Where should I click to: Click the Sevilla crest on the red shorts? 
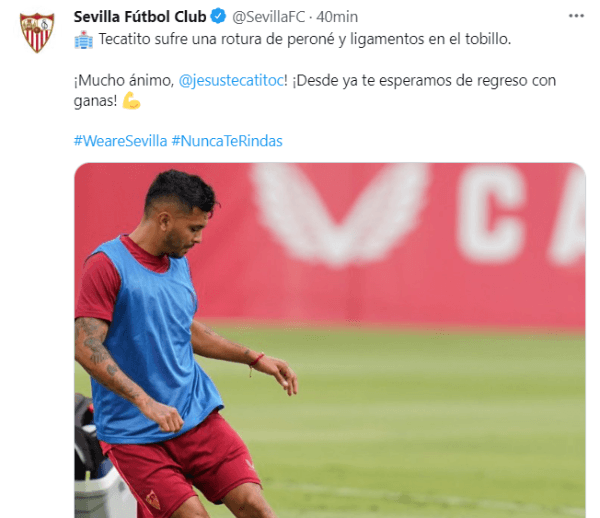click(x=153, y=500)
